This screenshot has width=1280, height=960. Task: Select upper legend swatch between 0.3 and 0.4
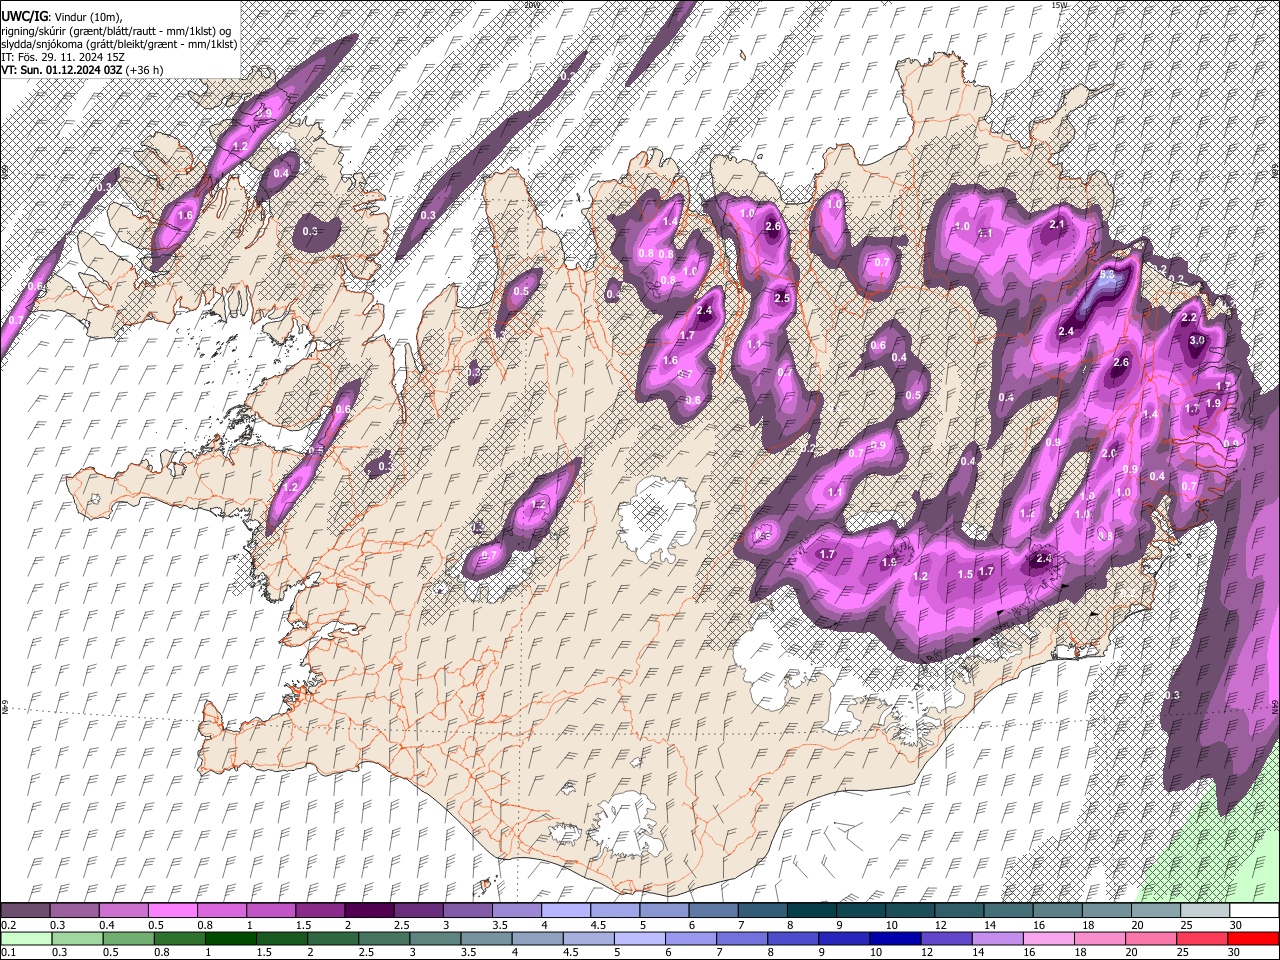[74, 910]
